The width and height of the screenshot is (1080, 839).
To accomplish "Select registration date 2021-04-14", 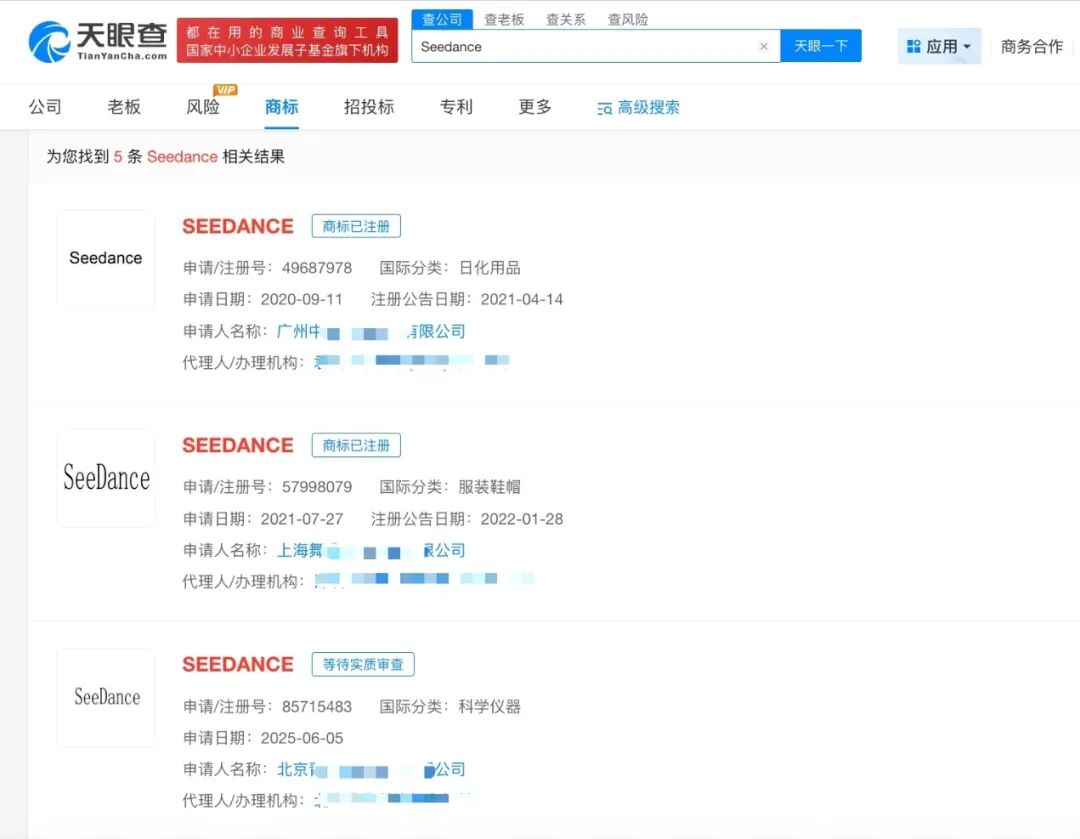I will click(x=521, y=300).
